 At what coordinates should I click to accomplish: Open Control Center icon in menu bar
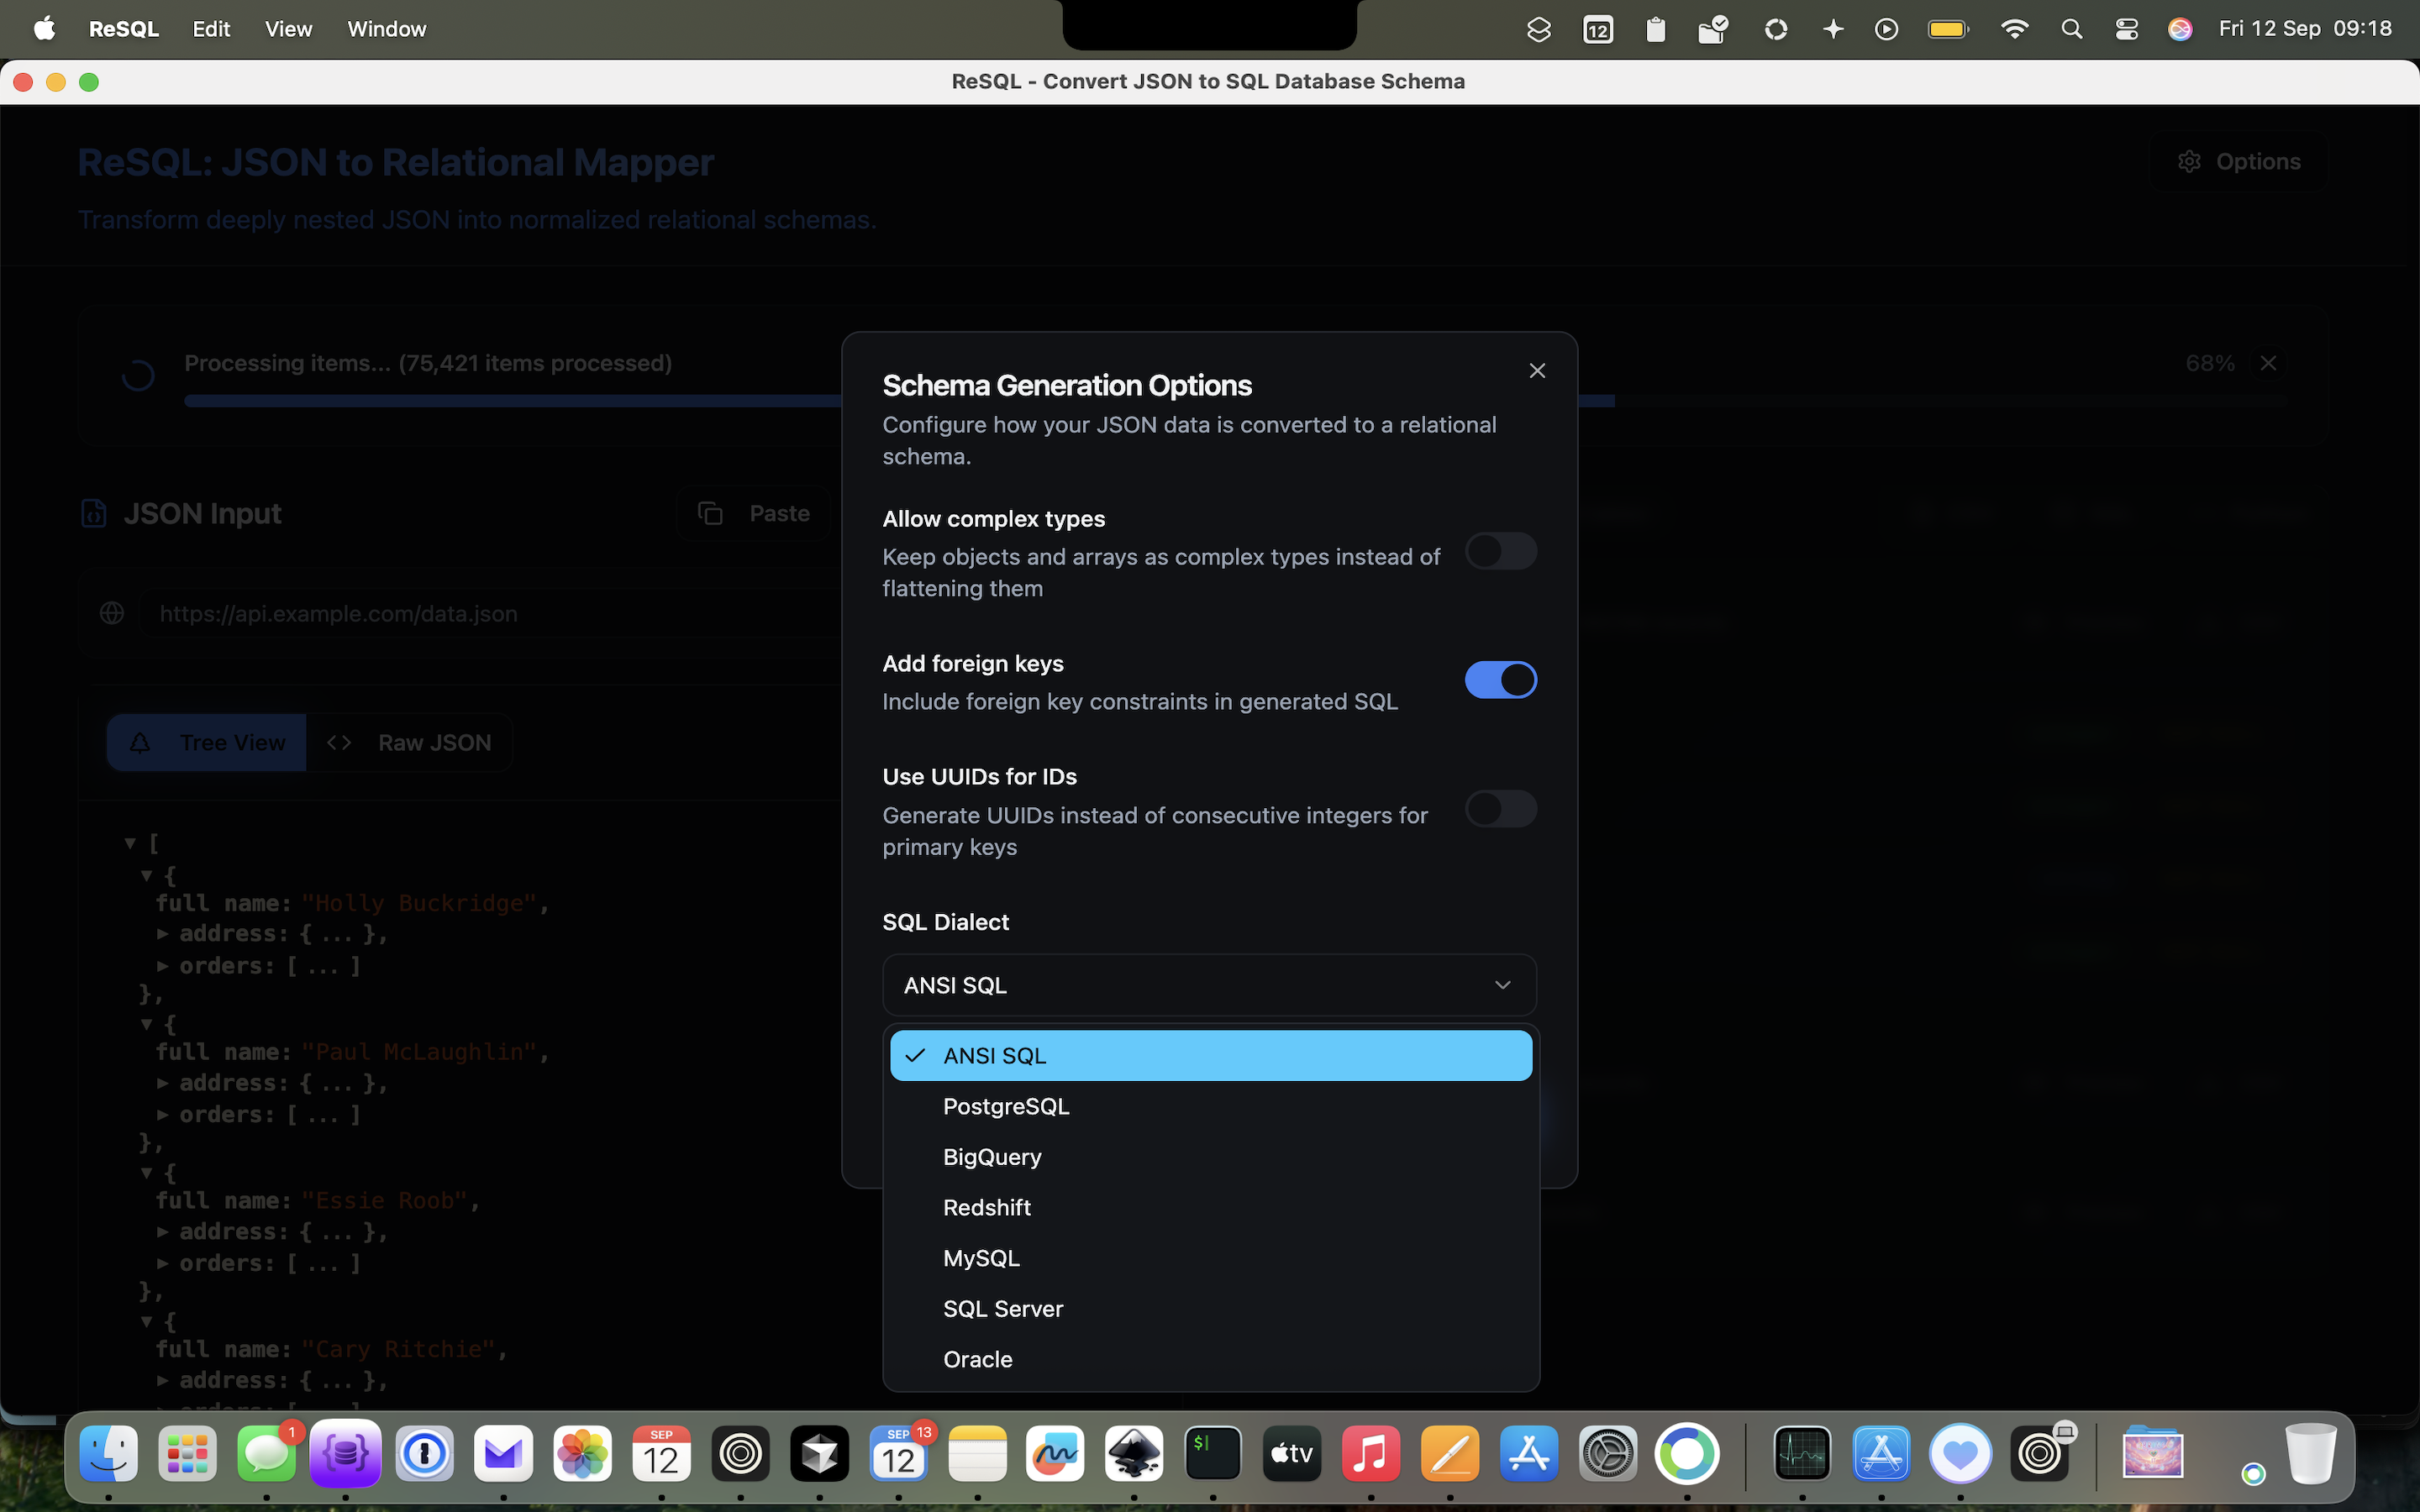coord(2126,29)
